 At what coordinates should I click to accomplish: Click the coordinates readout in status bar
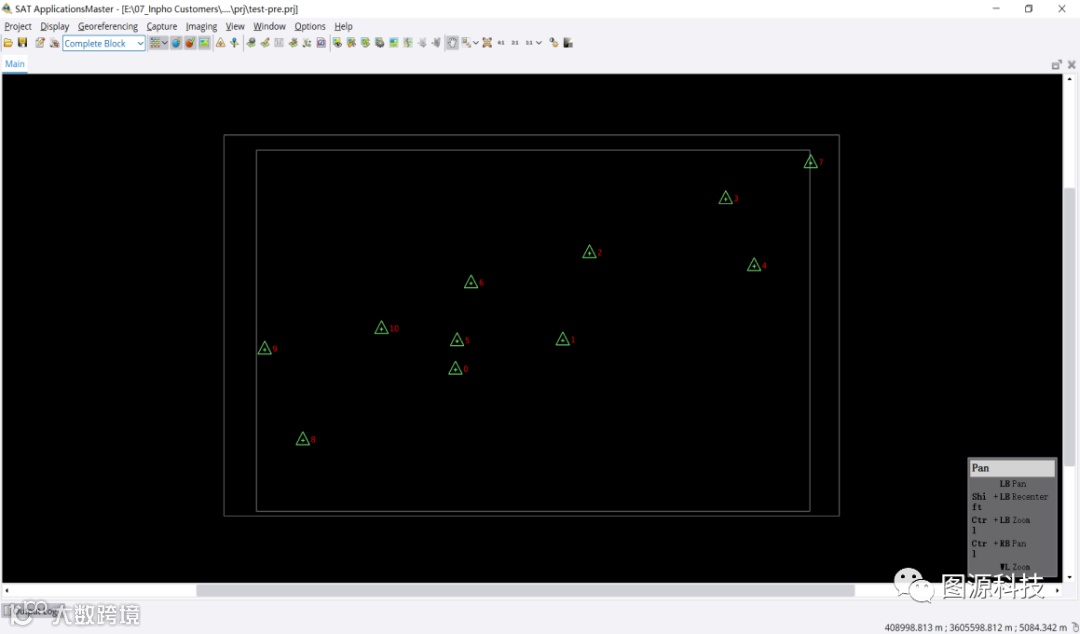click(975, 627)
